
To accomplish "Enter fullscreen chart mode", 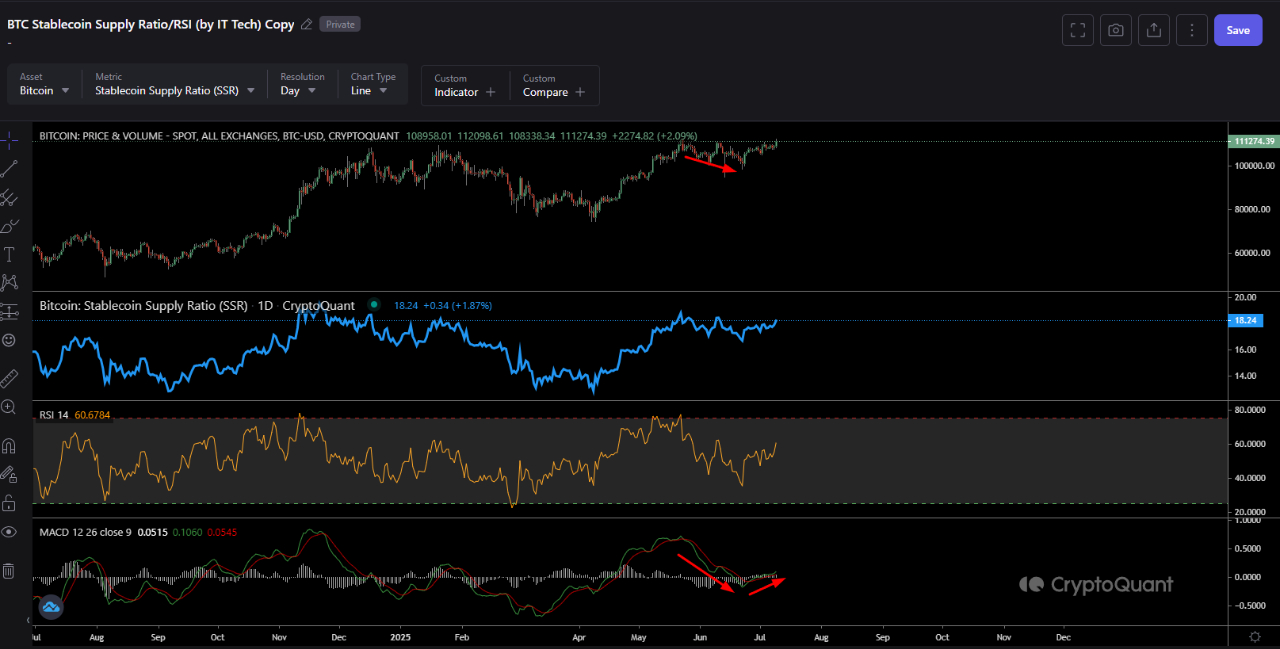I will (x=1077, y=29).
